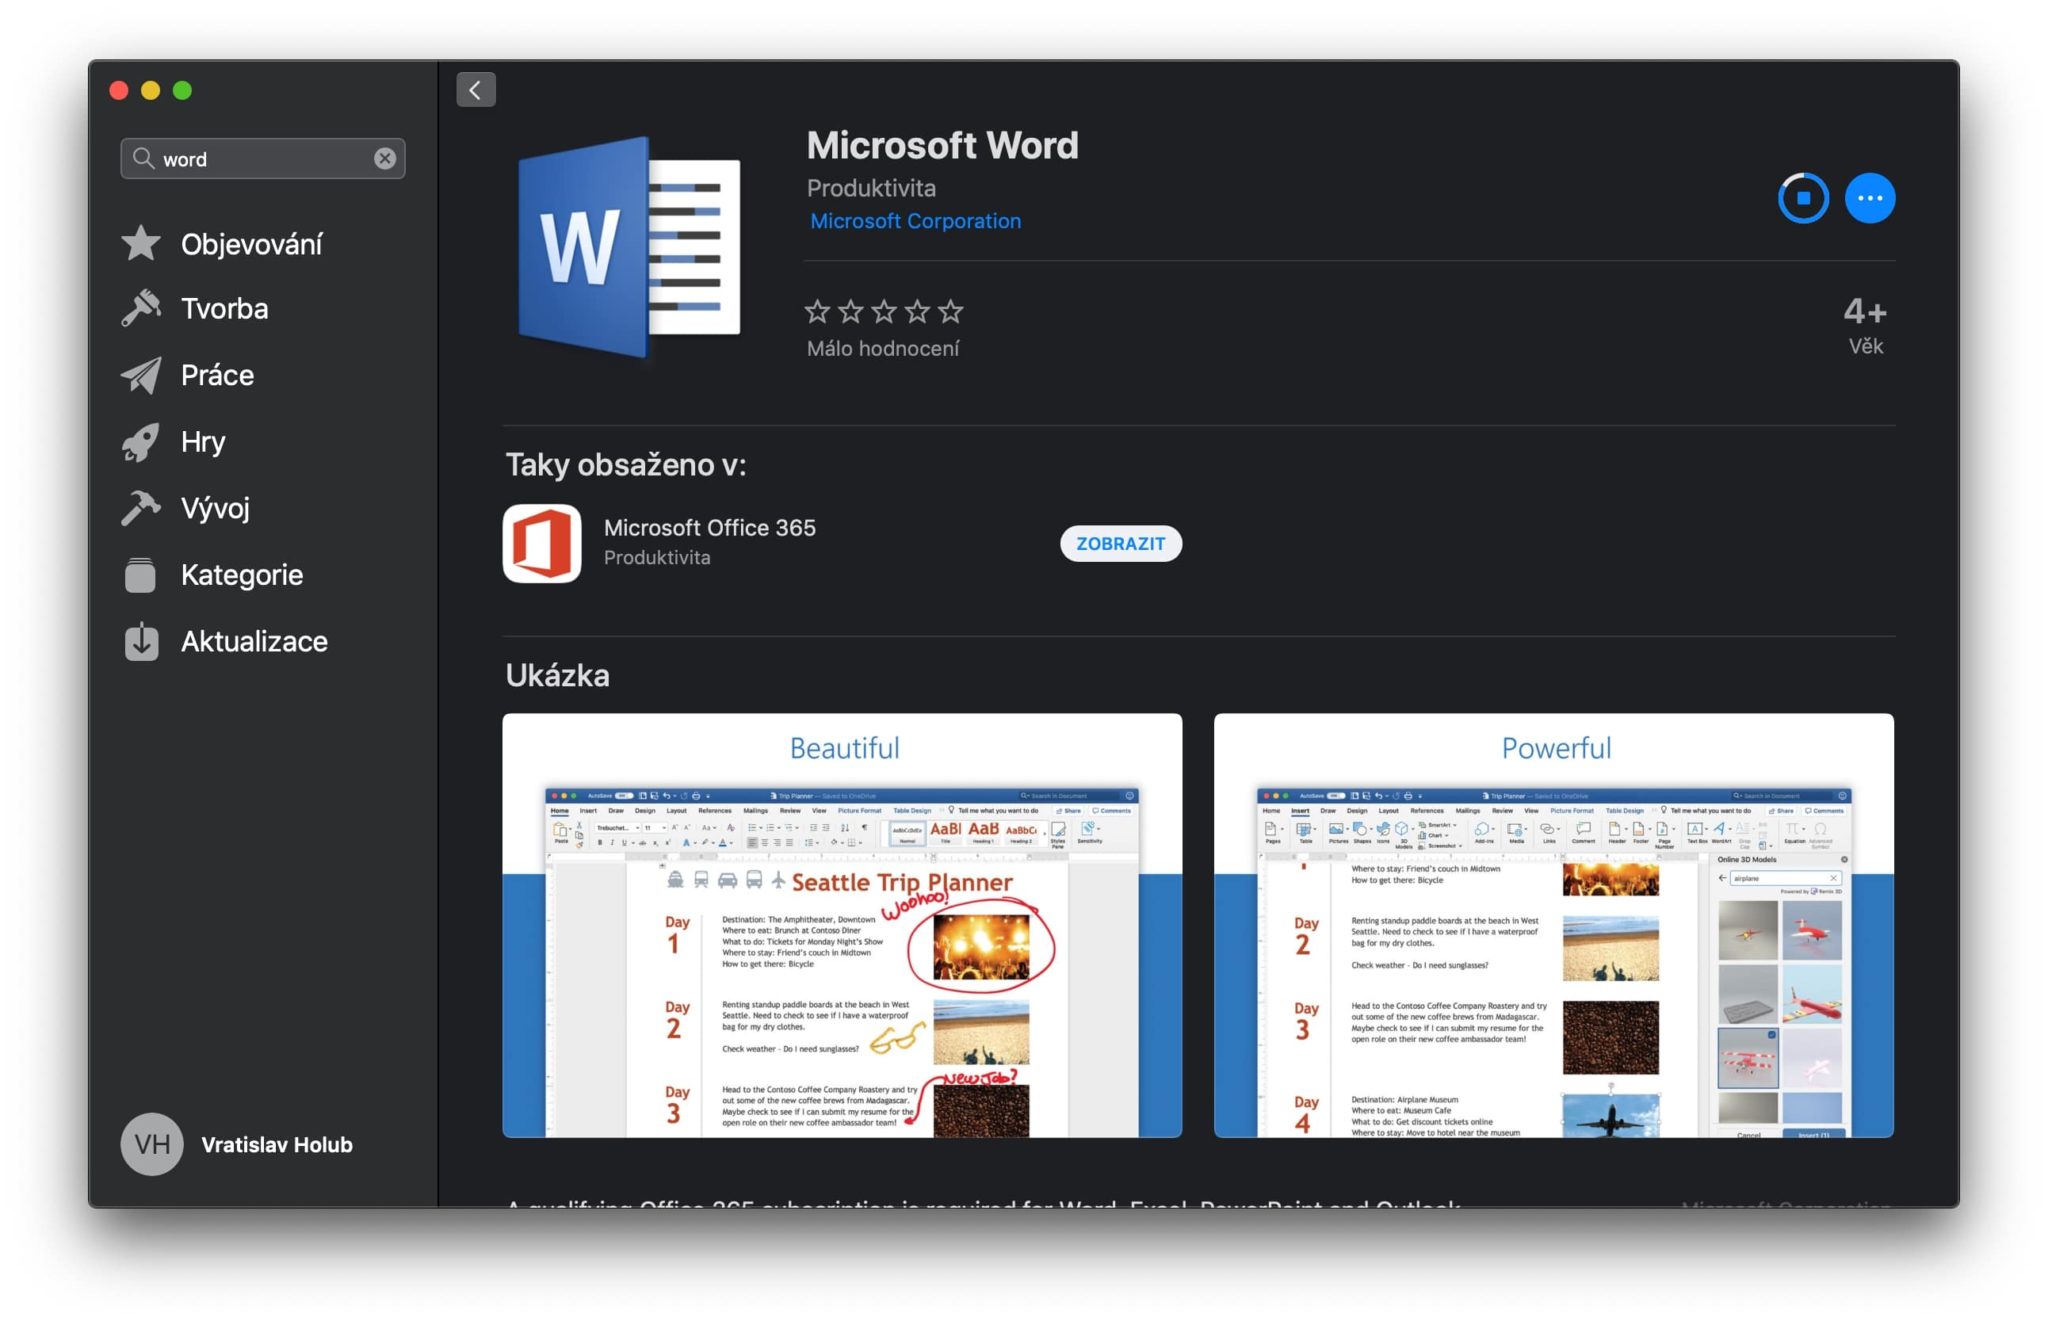This screenshot has height=1325, width=2048.
Task: Click the ZOBRAZIT button
Action: (x=1120, y=544)
